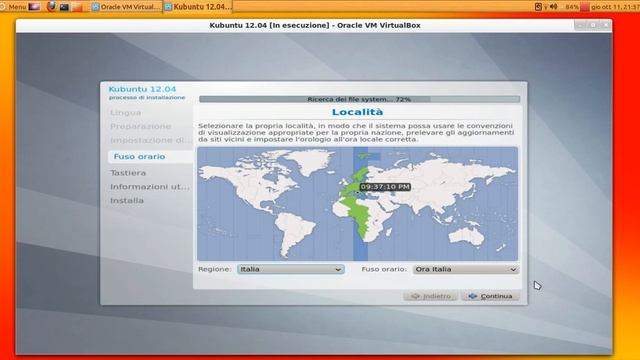Switch to Oracle VM VirtualBox taskbar entry

click(x=126, y=7)
